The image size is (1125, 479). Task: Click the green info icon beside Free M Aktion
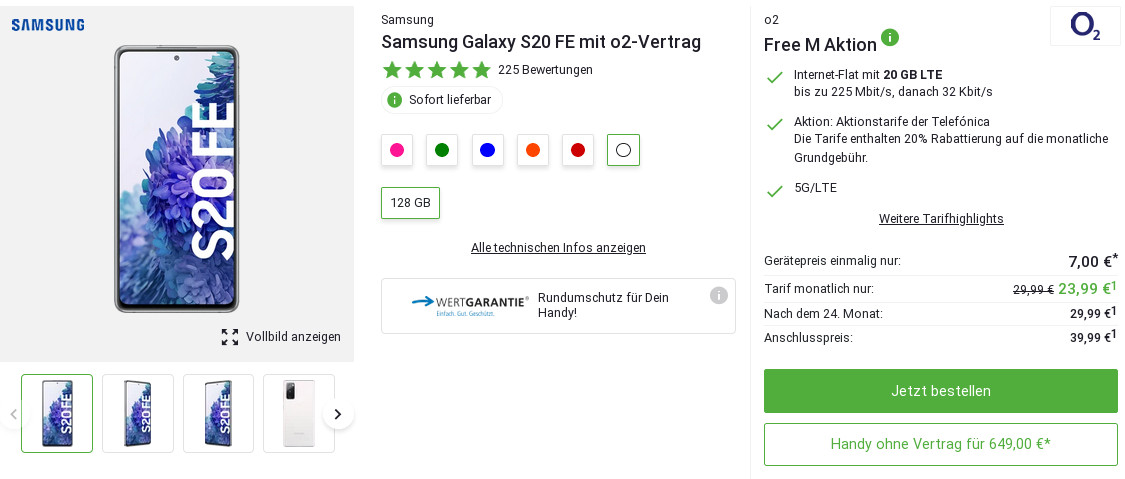(890, 38)
